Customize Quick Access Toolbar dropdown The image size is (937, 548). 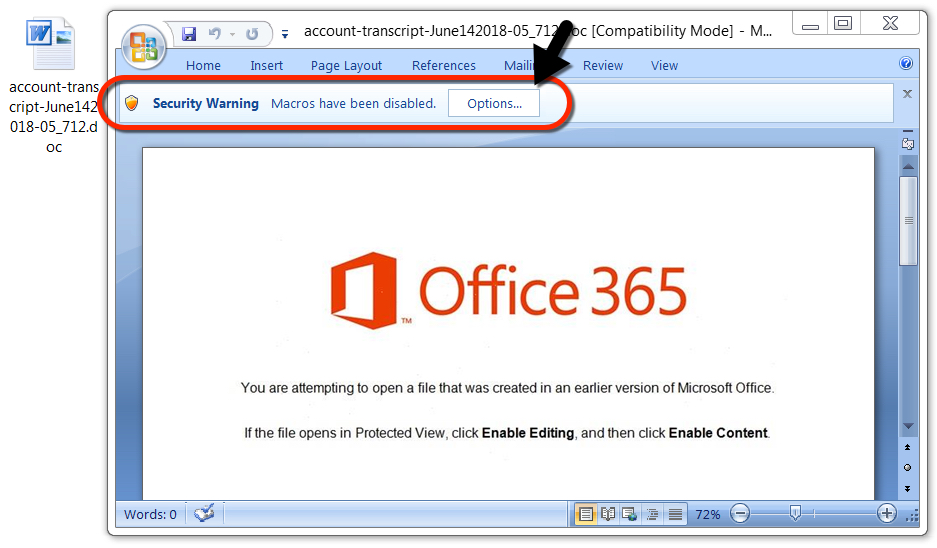coord(285,35)
